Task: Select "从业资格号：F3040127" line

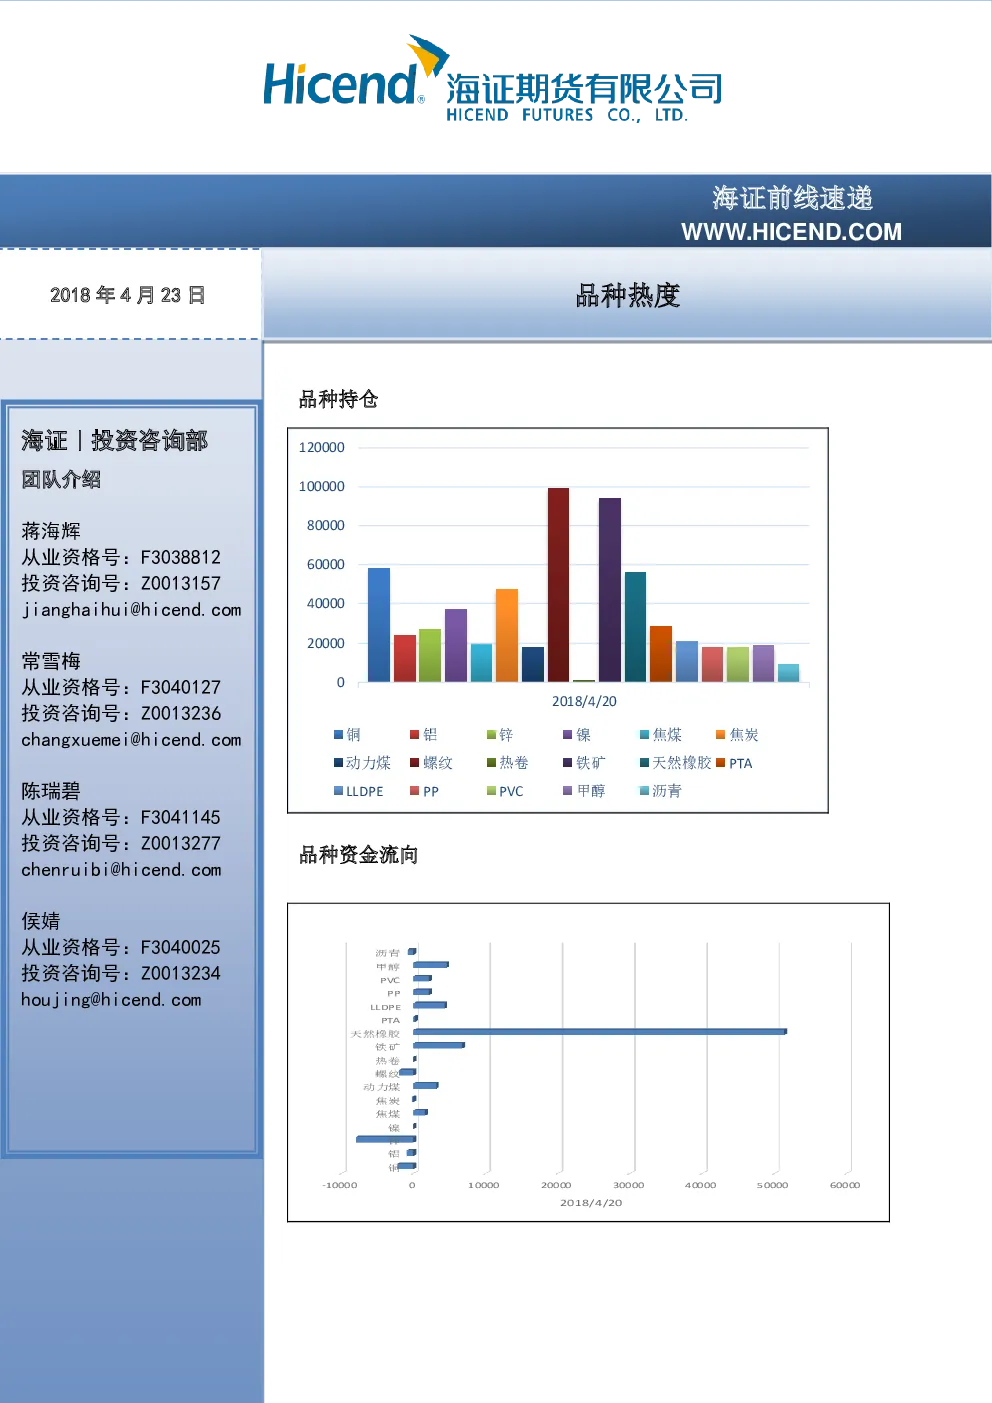Action: point(121,687)
